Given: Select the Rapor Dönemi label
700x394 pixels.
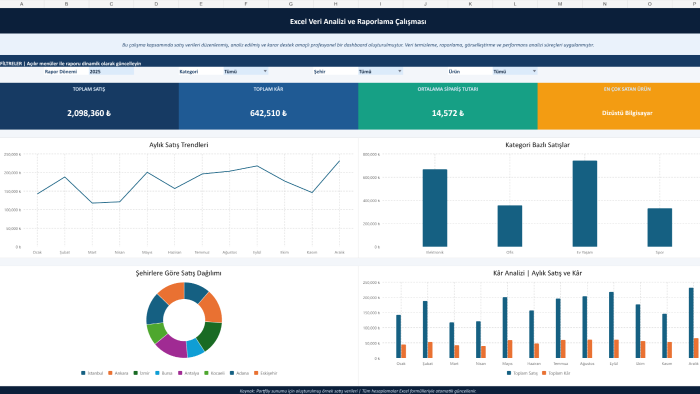Looking at the screenshot, I should pos(61,71).
